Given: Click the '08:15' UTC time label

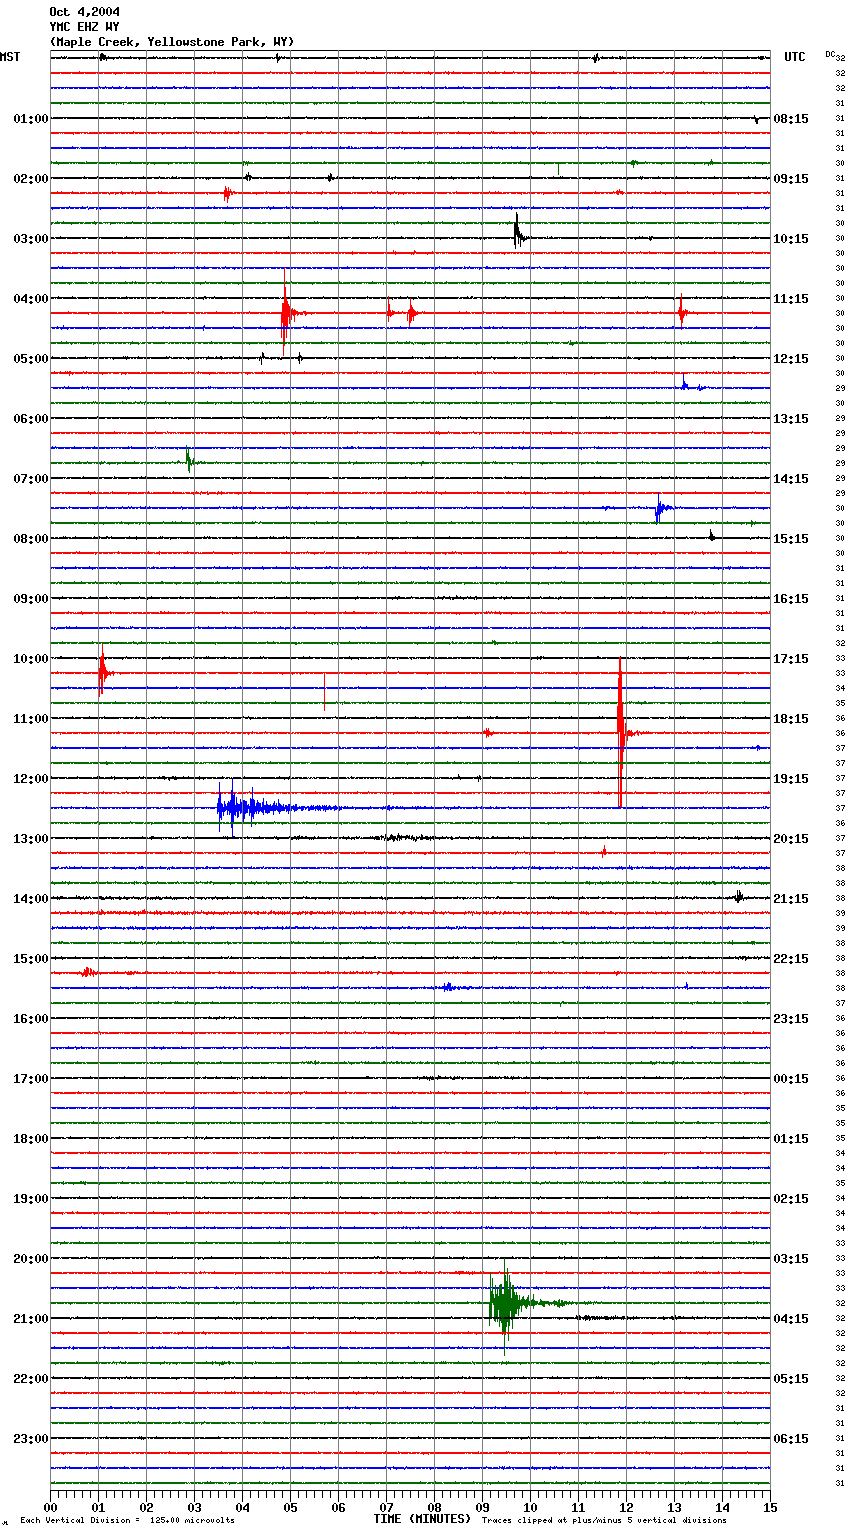Looking at the screenshot, I should coord(791,119).
